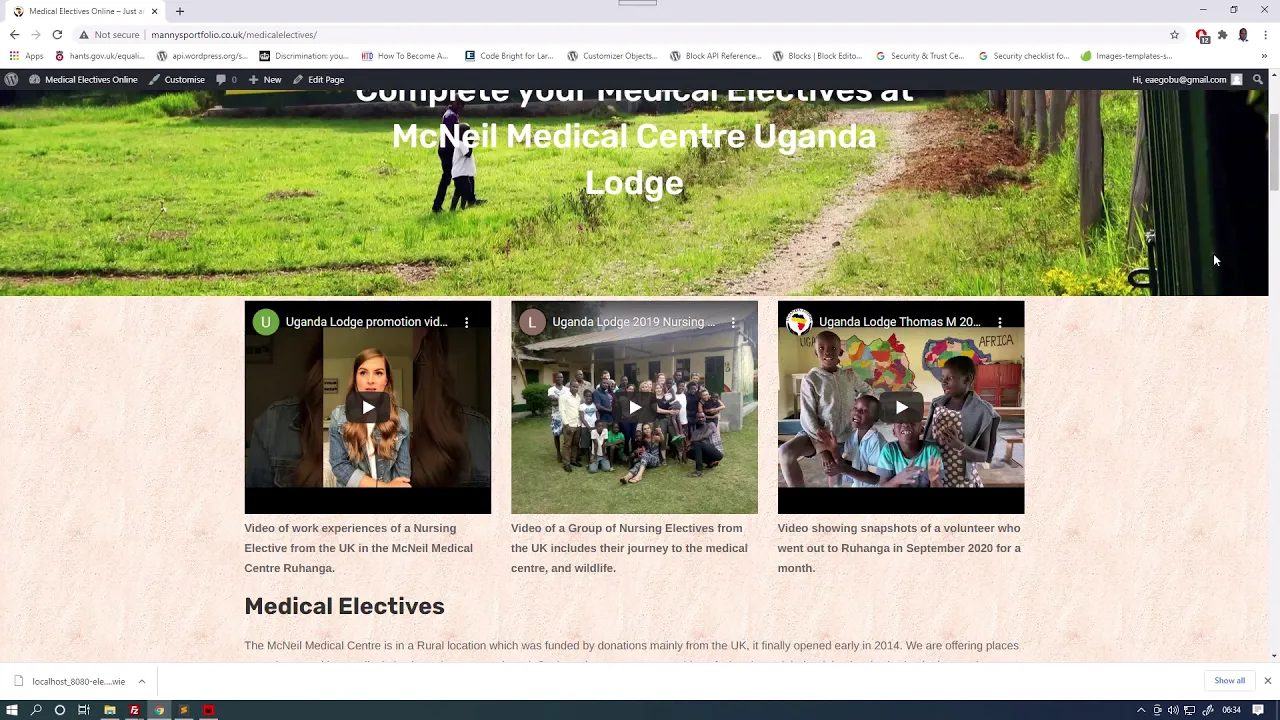Click the Uganda Lodge promotion video title
1280x720 pixels.
[x=366, y=322]
